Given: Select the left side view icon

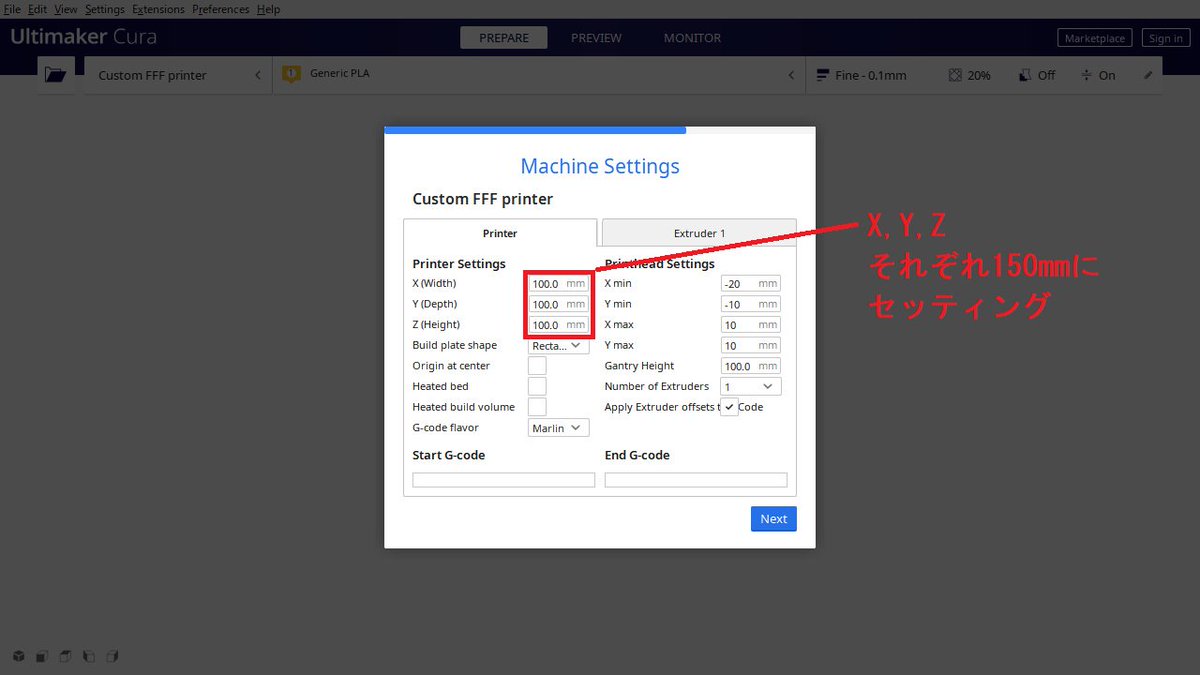Looking at the screenshot, I should pyautogui.click(x=89, y=656).
